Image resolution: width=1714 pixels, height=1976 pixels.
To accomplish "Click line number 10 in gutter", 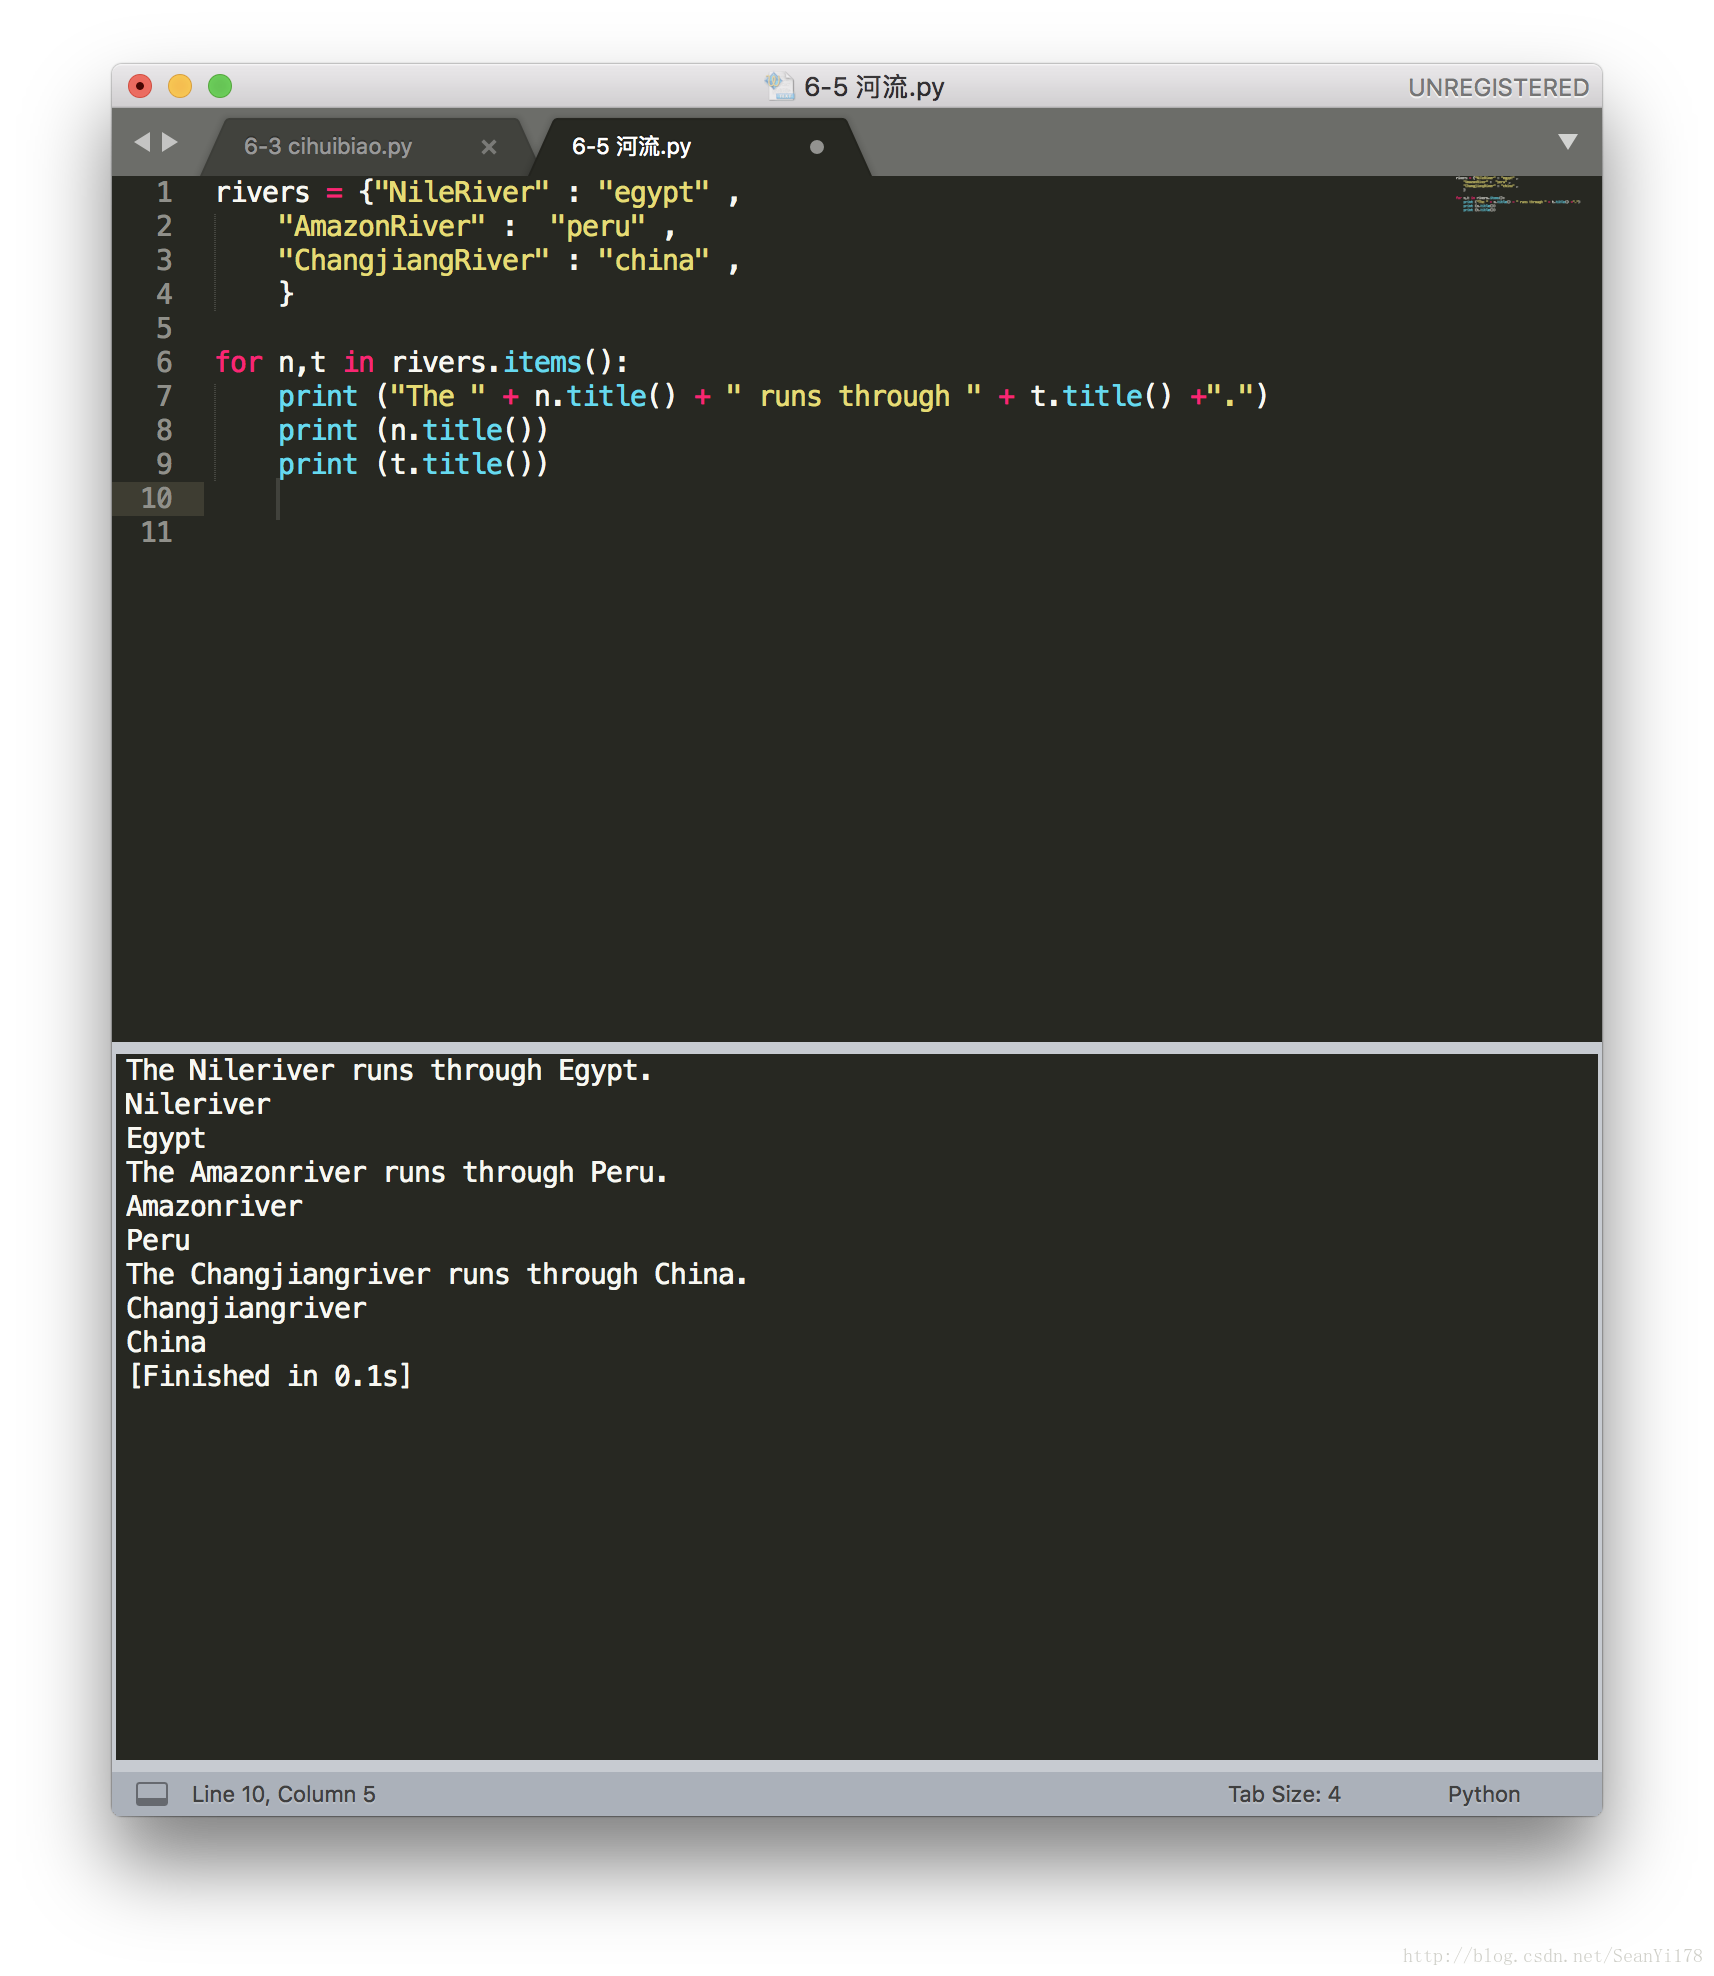I will [x=156, y=498].
